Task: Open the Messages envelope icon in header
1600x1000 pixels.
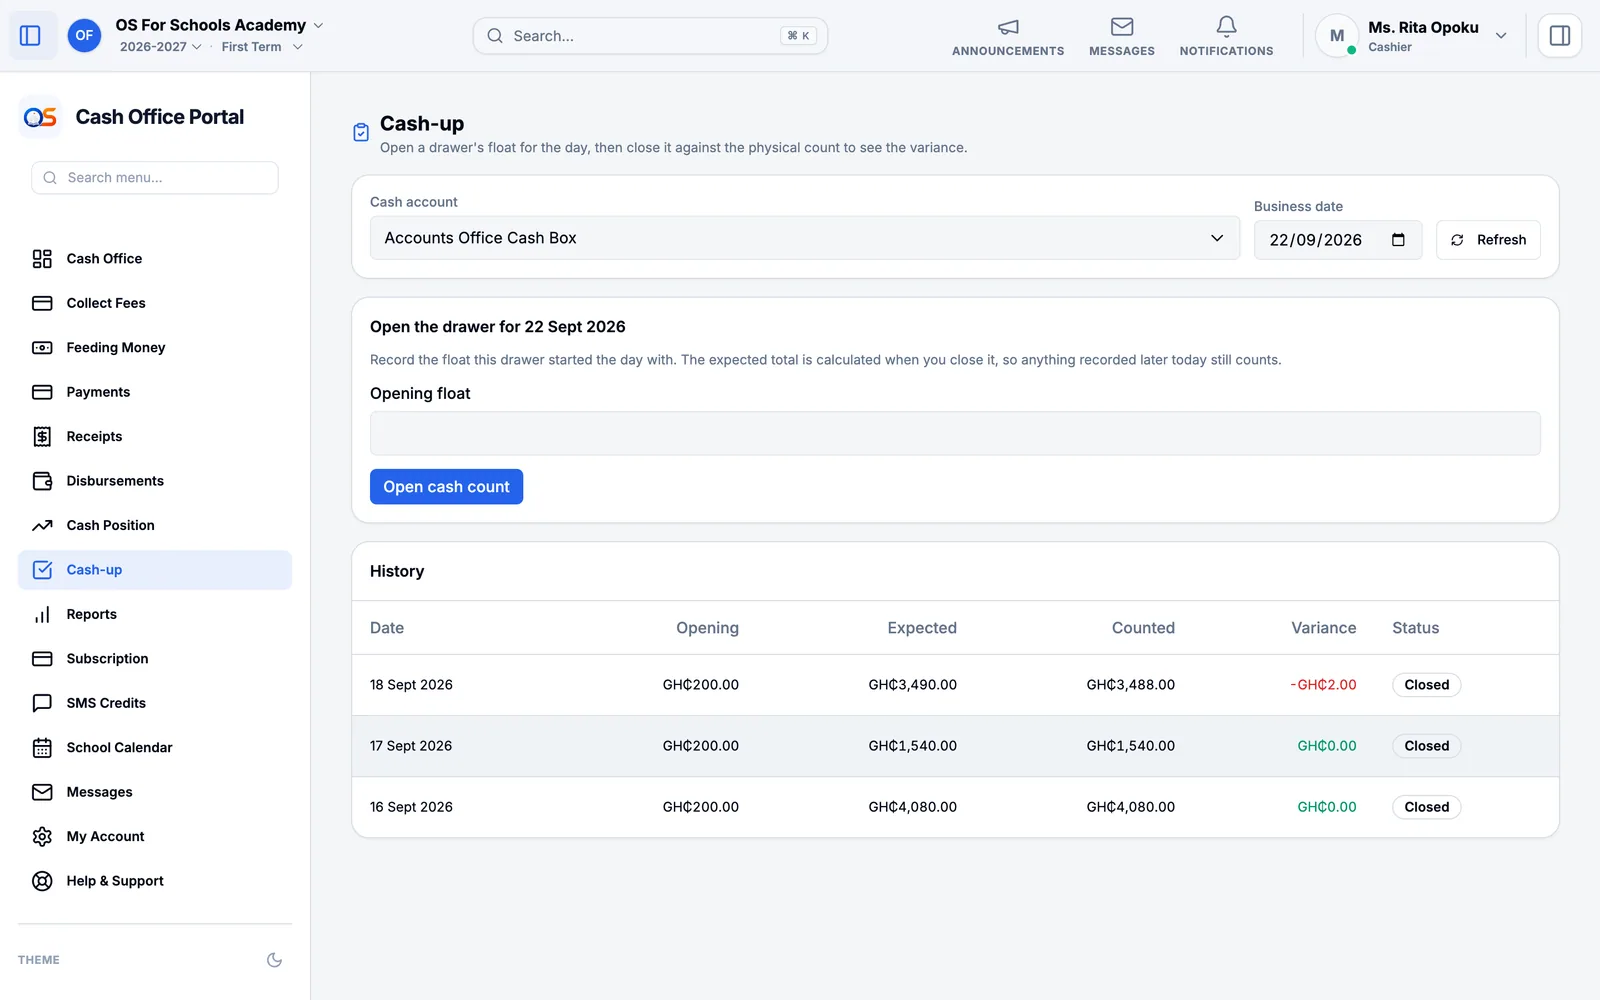Action: 1122,27
